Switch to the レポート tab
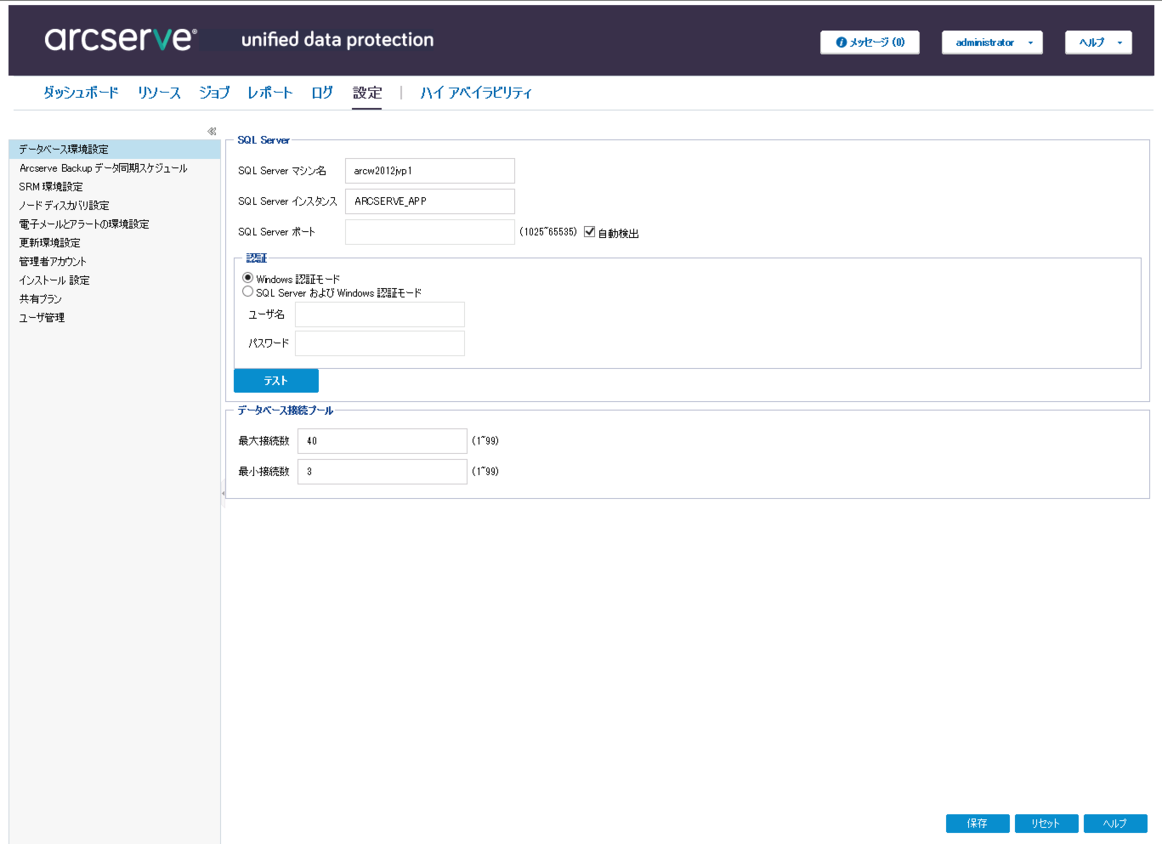The width and height of the screenshot is (1162, 844). pyautogui.click(x=270, y=93)
